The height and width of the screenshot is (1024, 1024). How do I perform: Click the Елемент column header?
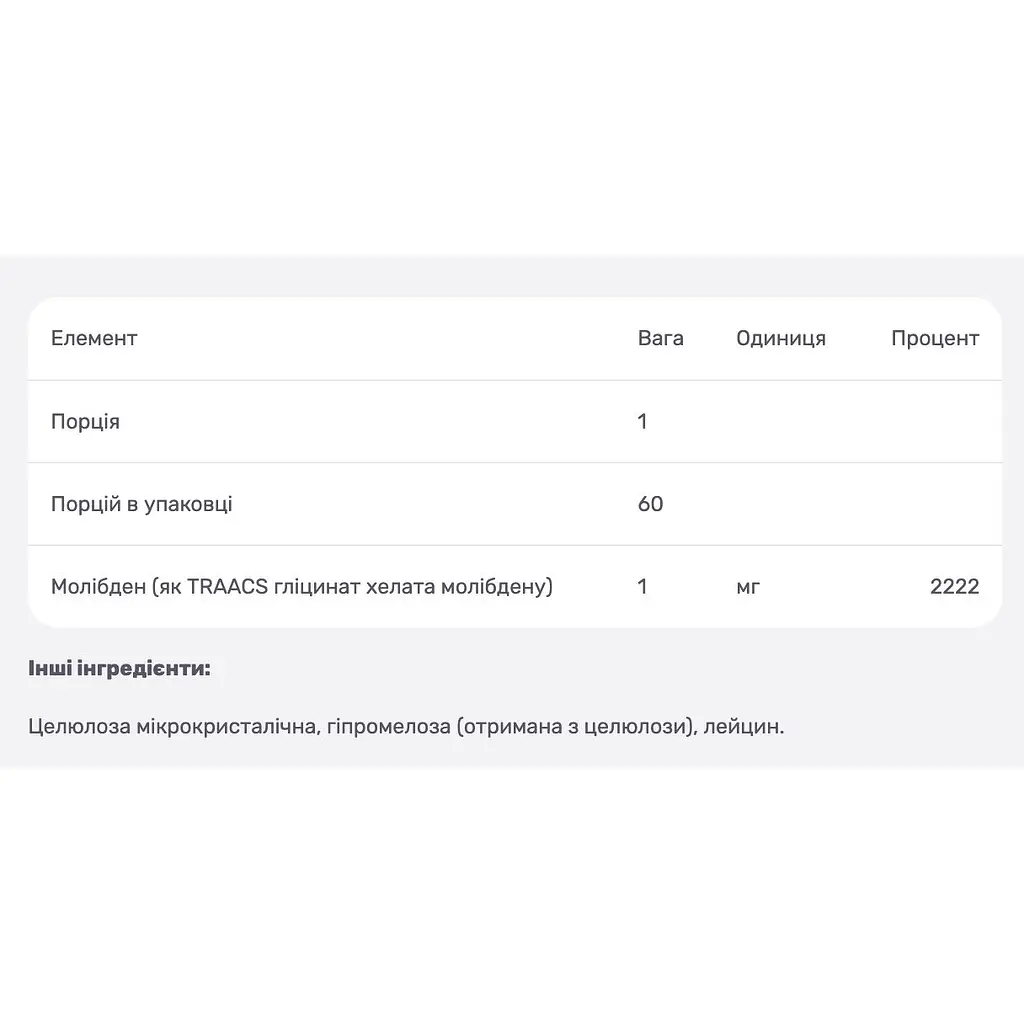(x=94, y=338)
